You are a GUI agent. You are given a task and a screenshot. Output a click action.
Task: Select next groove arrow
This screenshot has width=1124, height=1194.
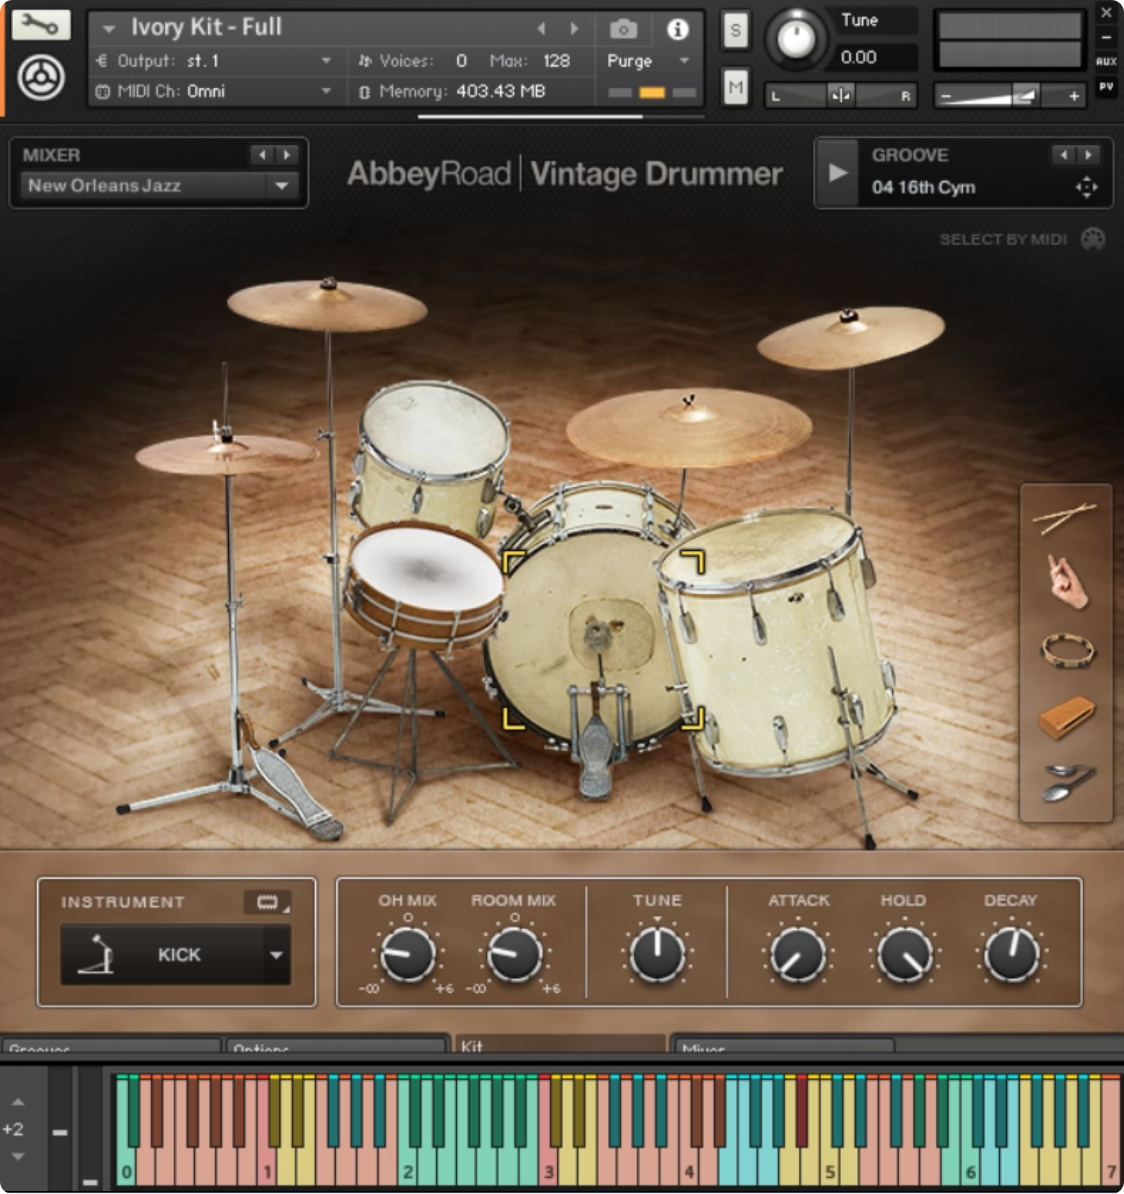tap(1088, 155)
